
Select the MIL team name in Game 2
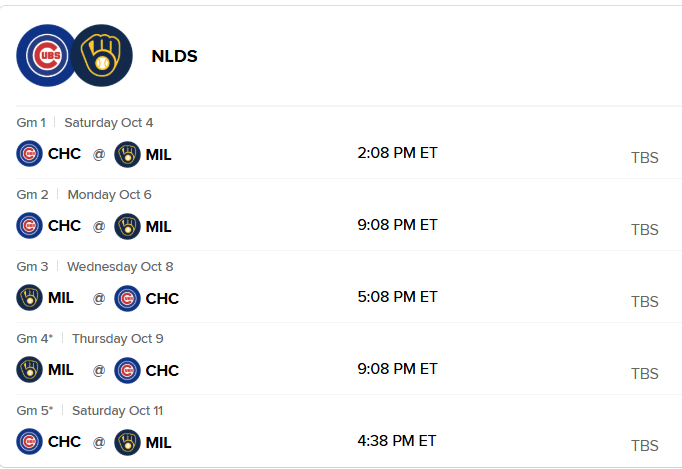158,226
